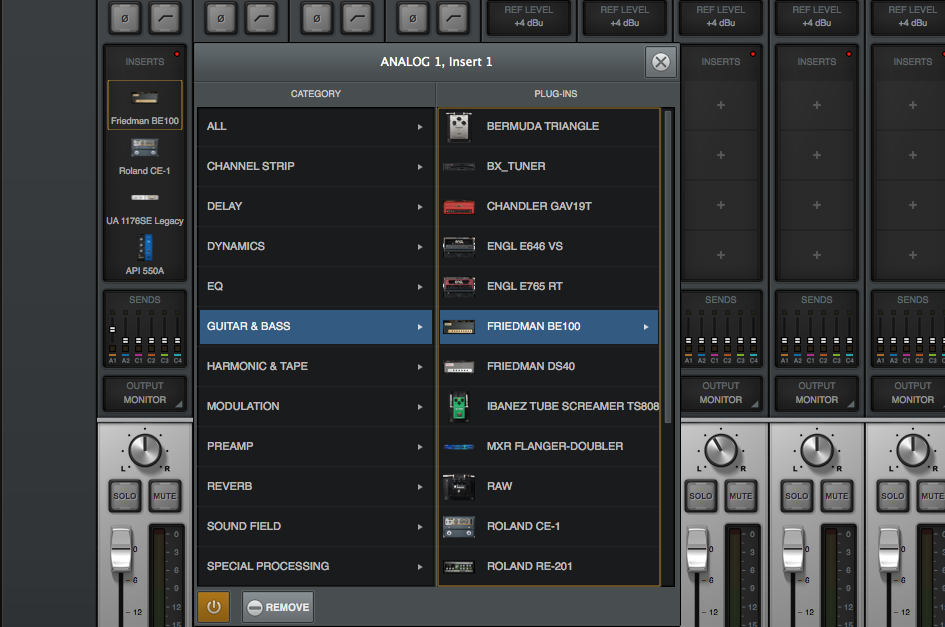
Task: Toggle MUTE on the first channel
Action: coord(165,496)
